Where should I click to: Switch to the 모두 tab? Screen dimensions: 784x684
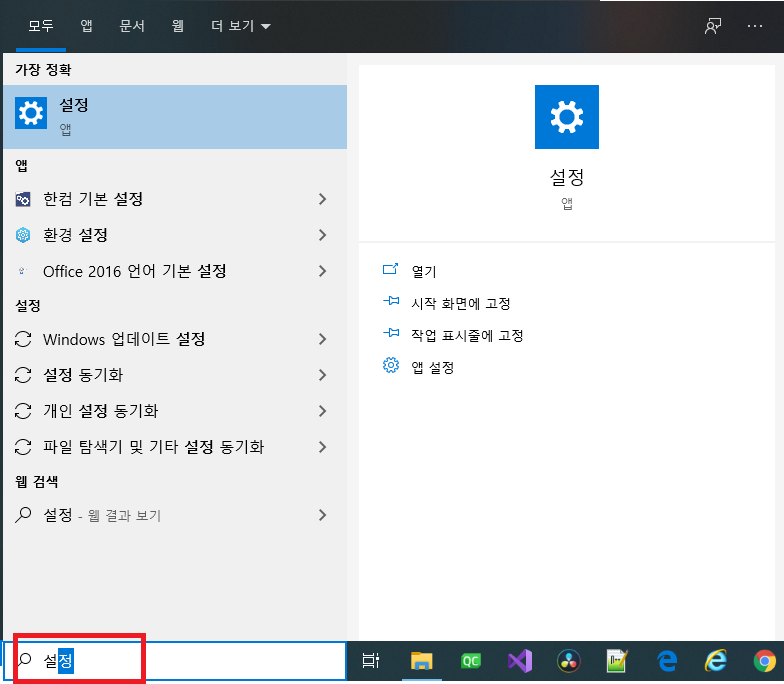coord(40,26)
